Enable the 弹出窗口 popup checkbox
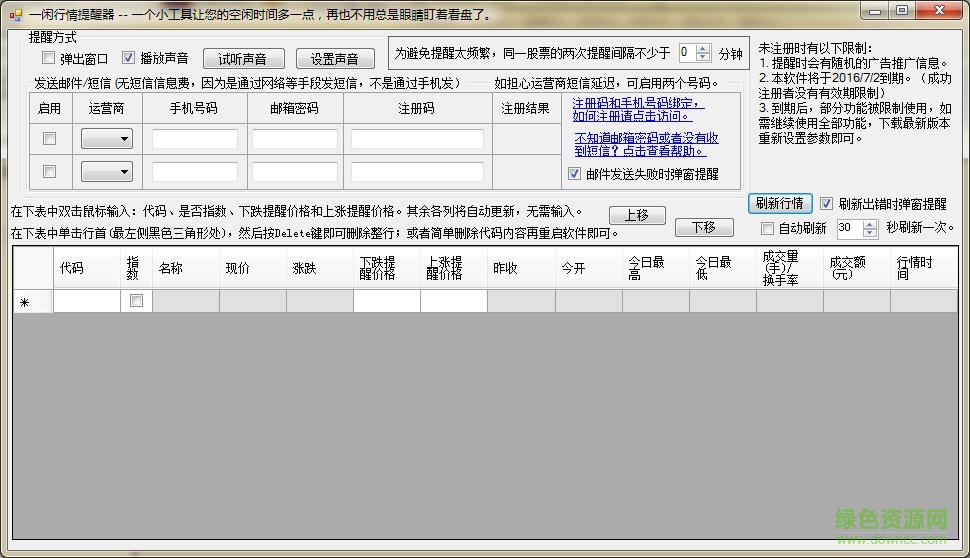The image size is (970, 558). (x=49, y=58)
